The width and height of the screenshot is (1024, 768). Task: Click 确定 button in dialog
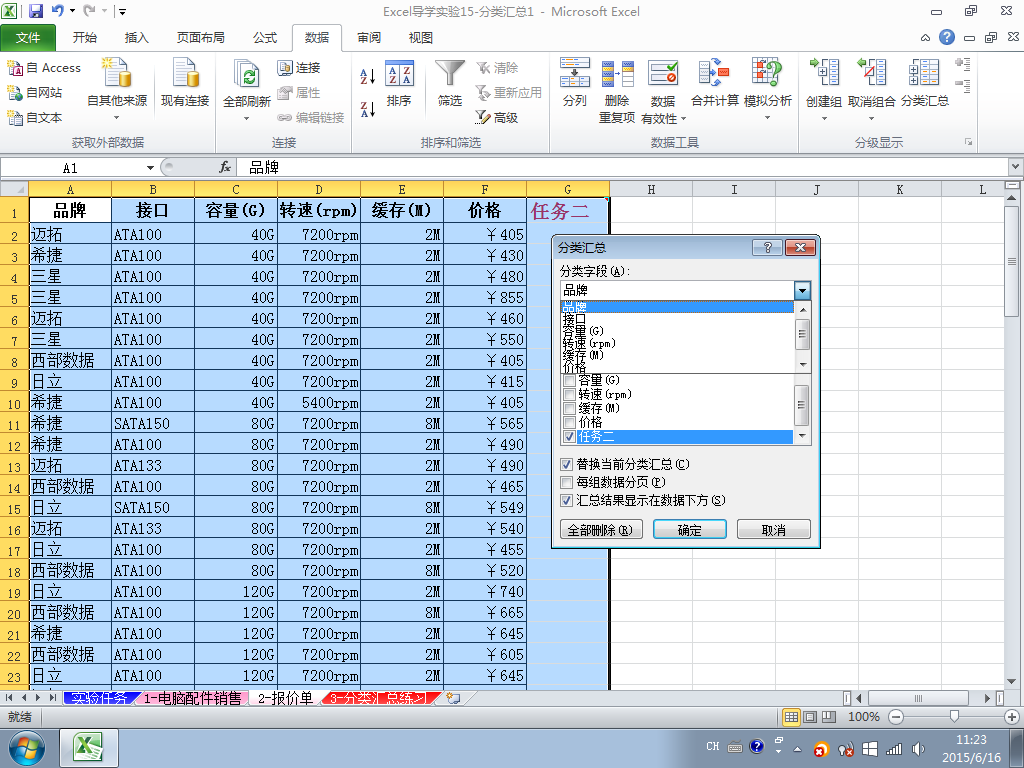(690, 530)
